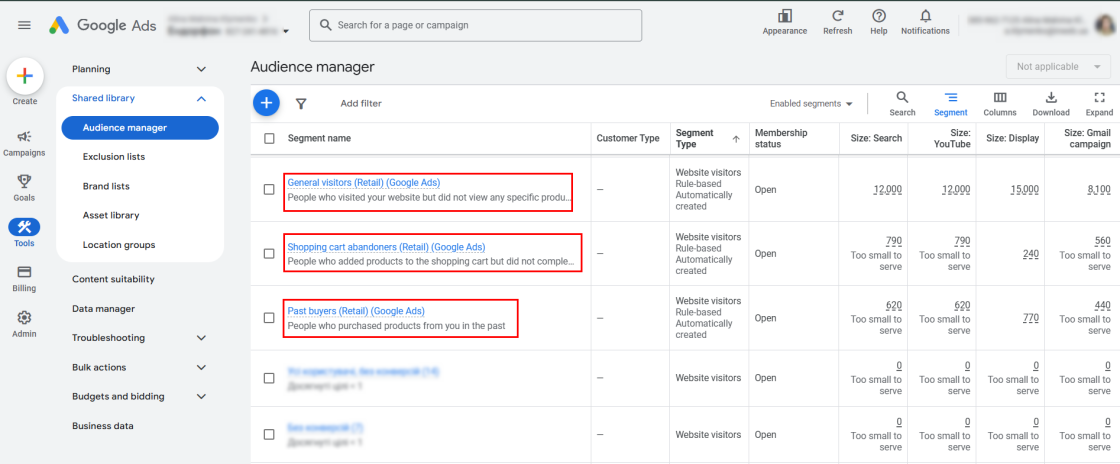Open the Not applicable dropdown
The image size is (1120, 464).
(x=1058, y=66)
